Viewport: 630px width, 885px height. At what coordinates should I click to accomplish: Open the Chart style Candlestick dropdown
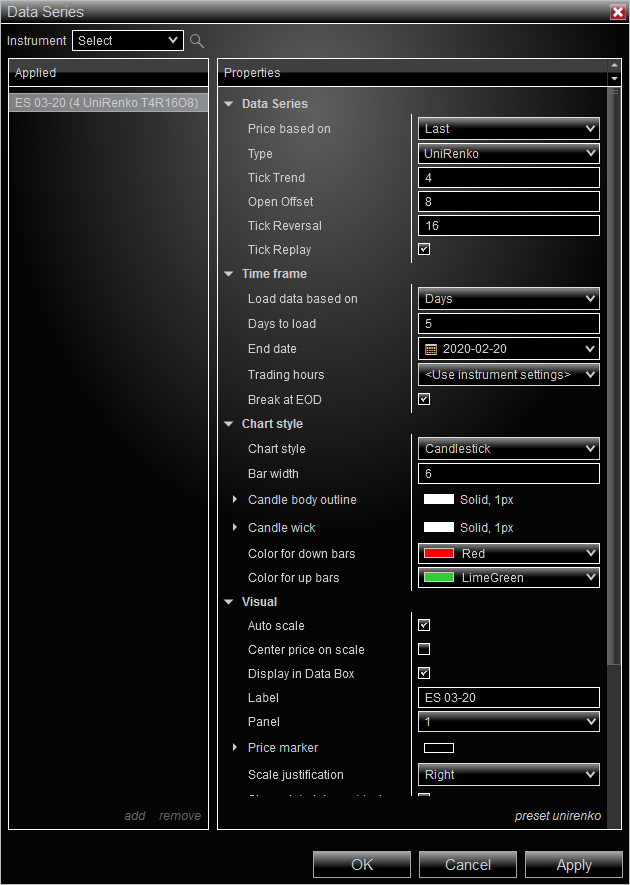click(509, 449)
